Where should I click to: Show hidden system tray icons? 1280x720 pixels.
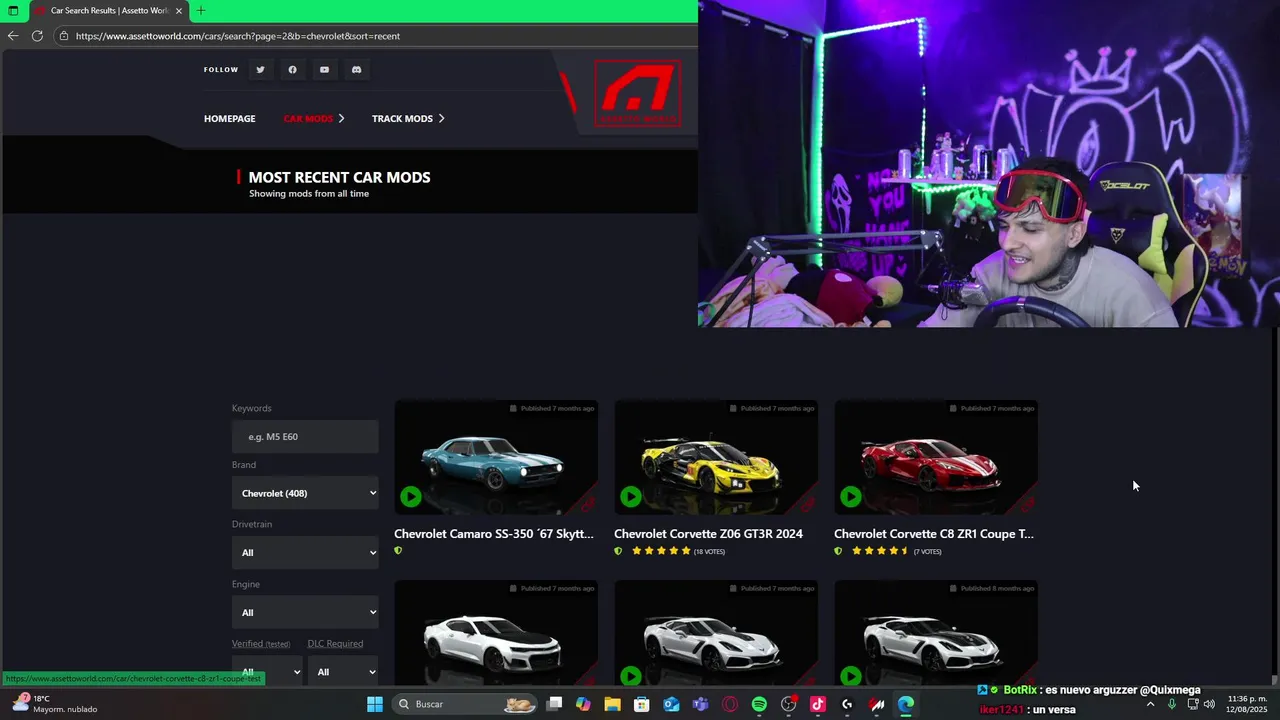tap(1150, 704)
